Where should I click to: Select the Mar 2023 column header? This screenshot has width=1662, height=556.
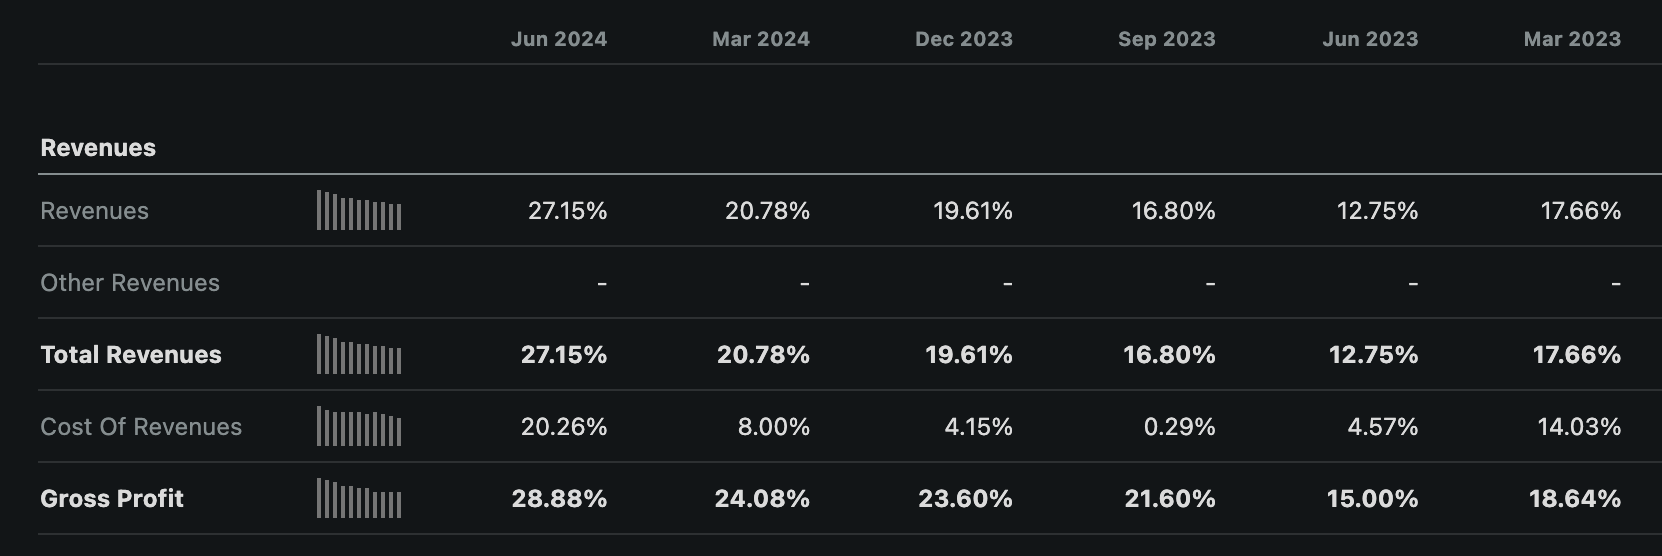pyautogui.click(x=1571, y=39)
